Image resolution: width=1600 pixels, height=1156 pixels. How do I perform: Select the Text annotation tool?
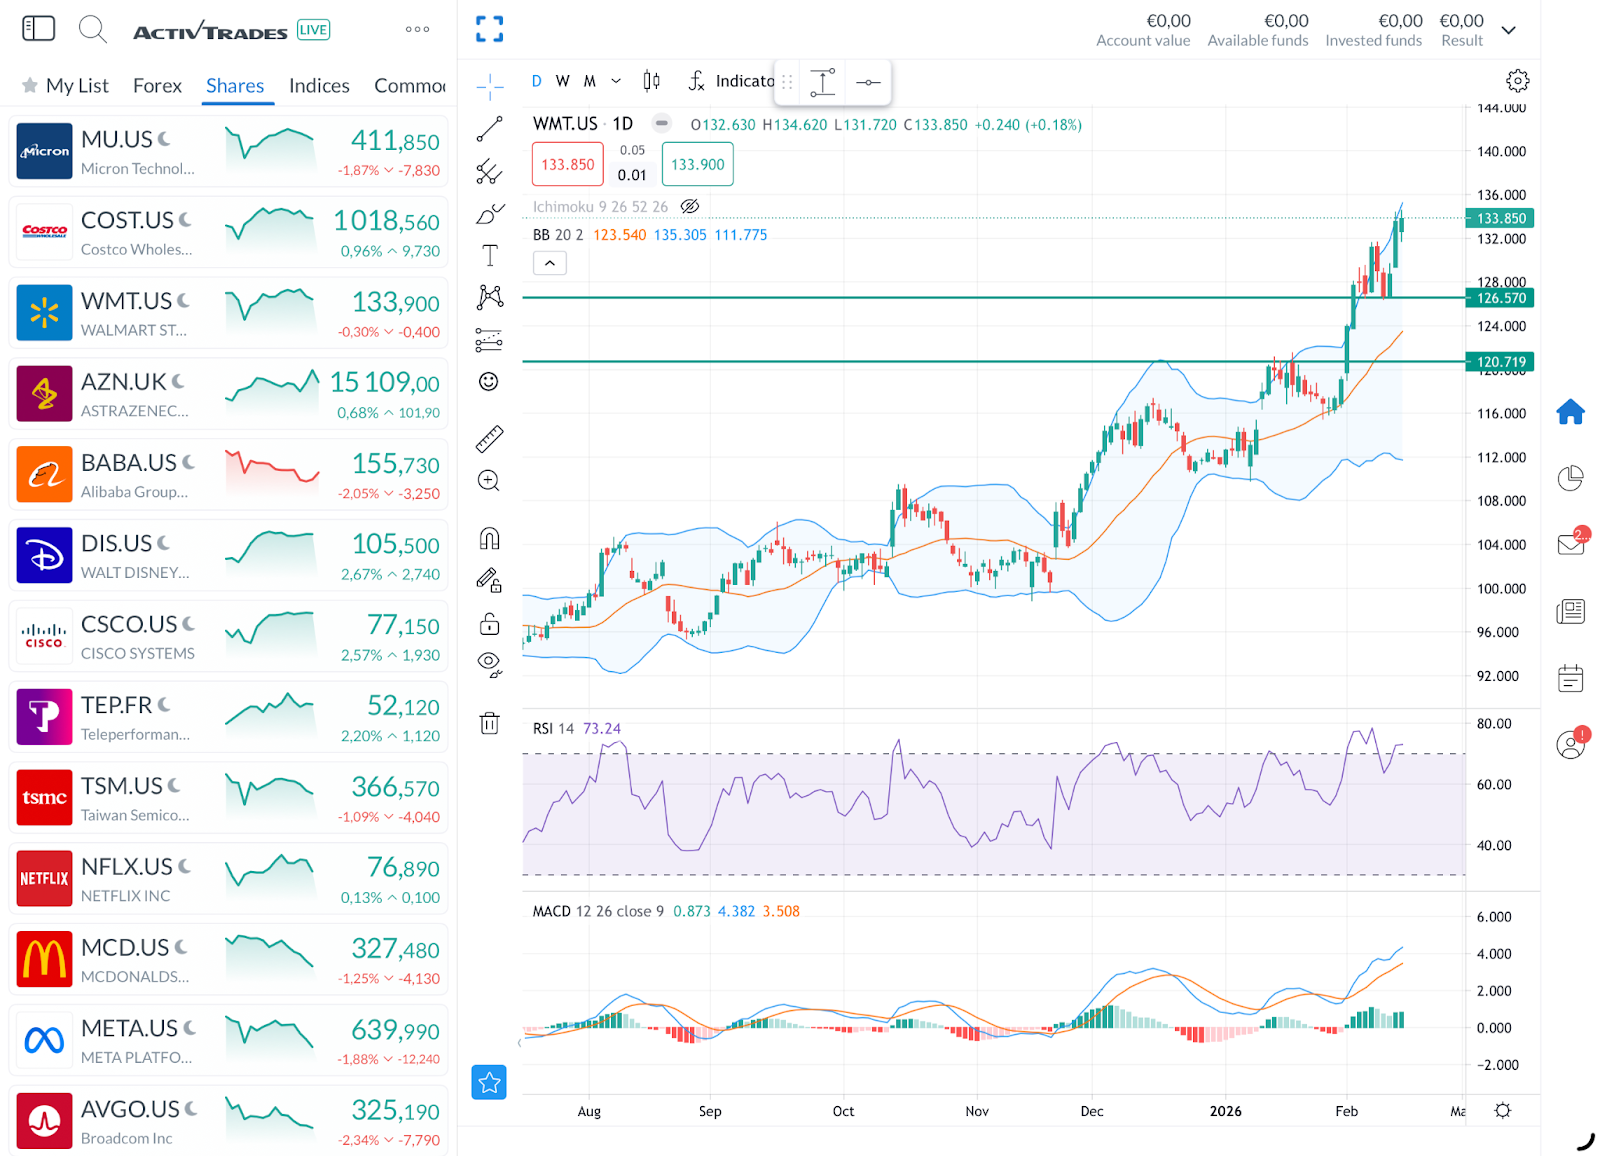pos(490,255)
